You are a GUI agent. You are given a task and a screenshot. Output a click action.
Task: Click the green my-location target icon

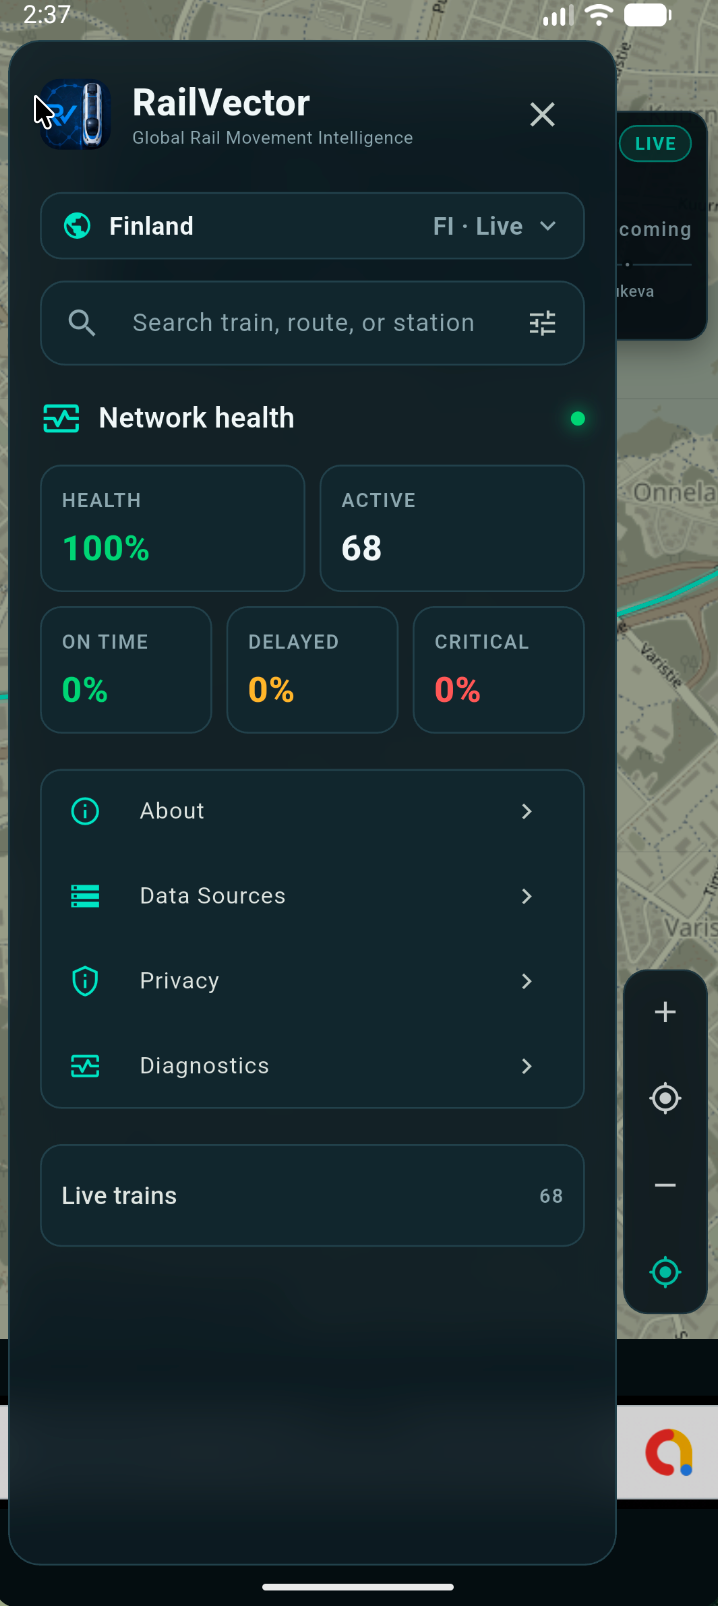point(665,1273)
